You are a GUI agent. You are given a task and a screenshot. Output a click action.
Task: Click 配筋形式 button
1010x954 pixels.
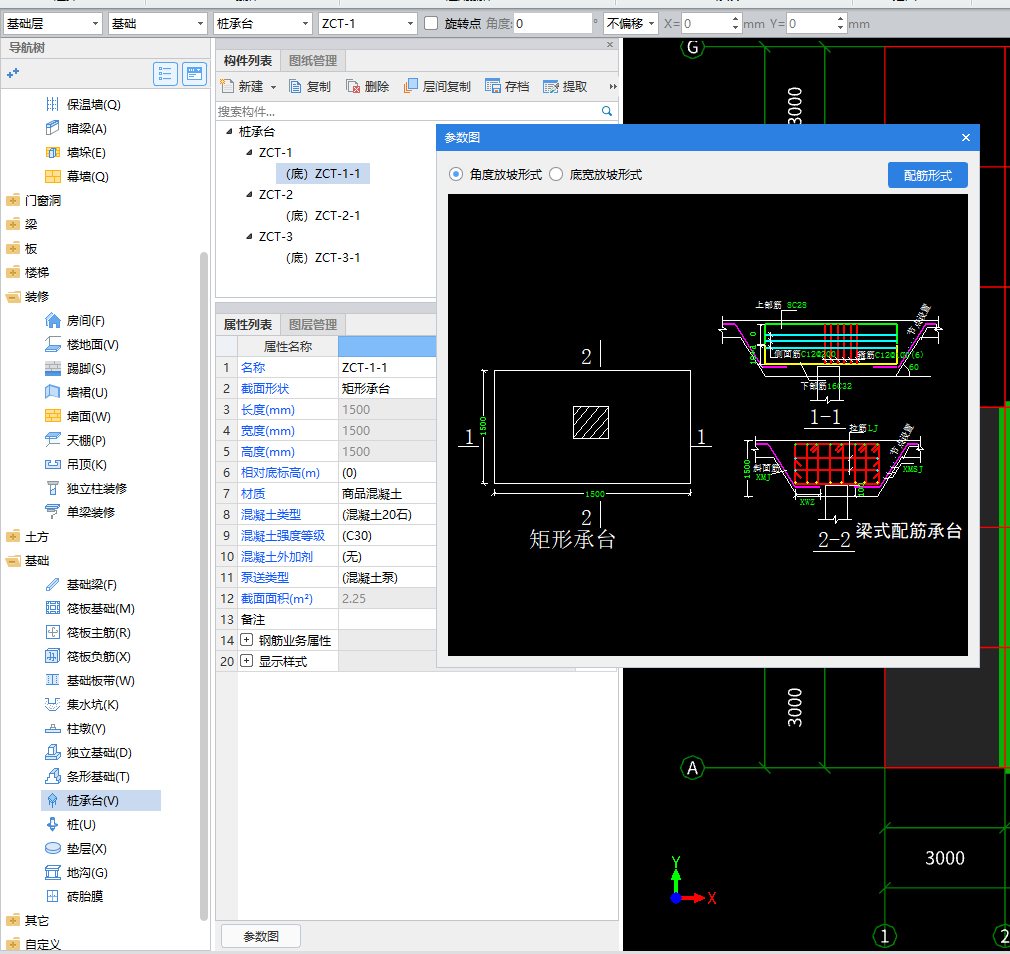pyautogui.click(x=928, y=175)
